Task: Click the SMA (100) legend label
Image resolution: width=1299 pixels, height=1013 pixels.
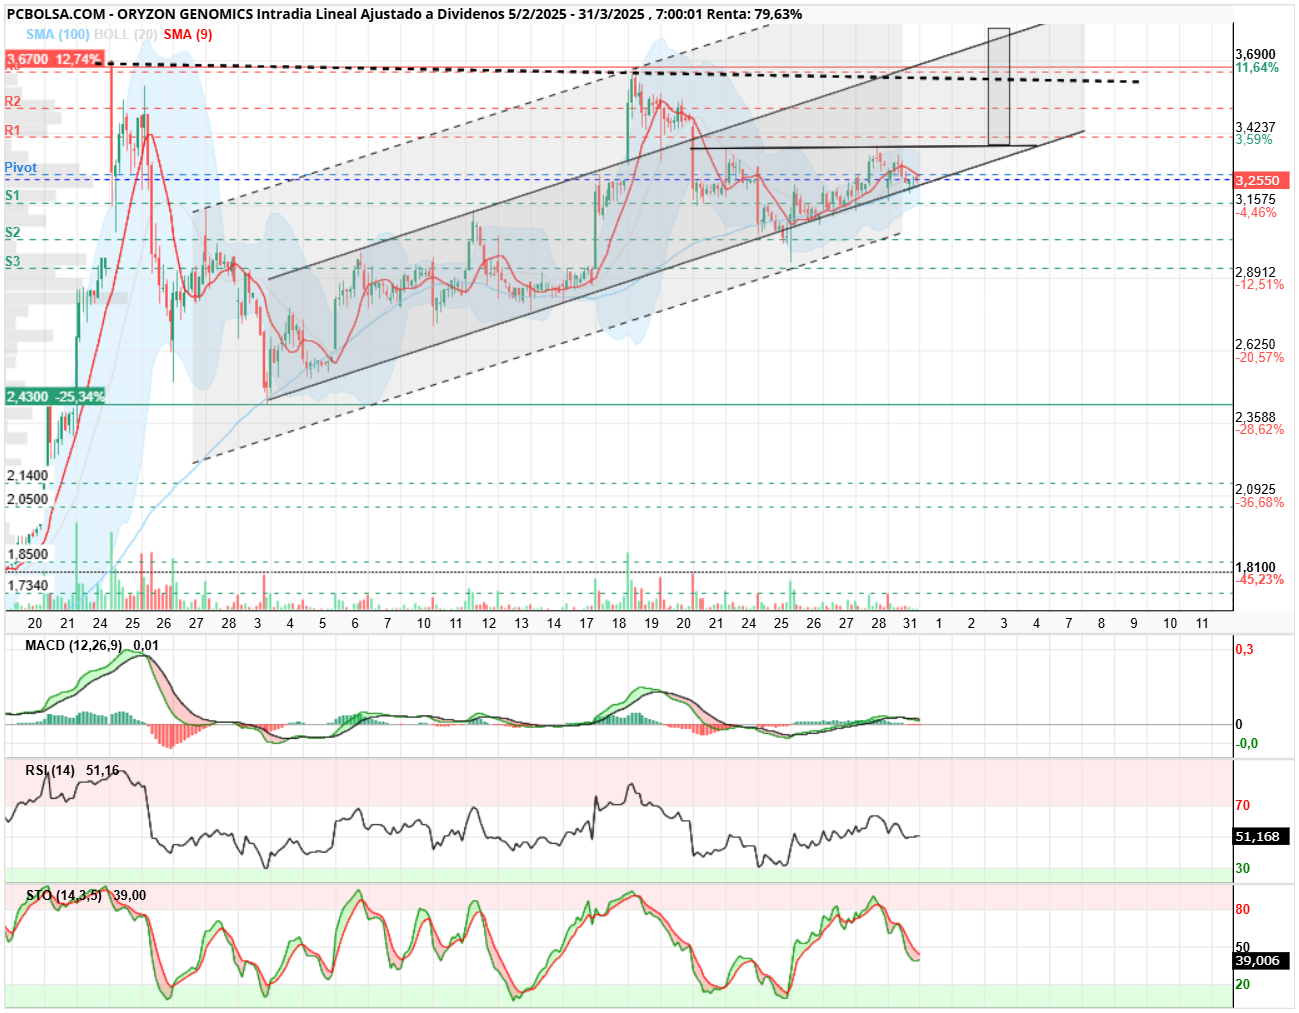Action: [58, 34]
